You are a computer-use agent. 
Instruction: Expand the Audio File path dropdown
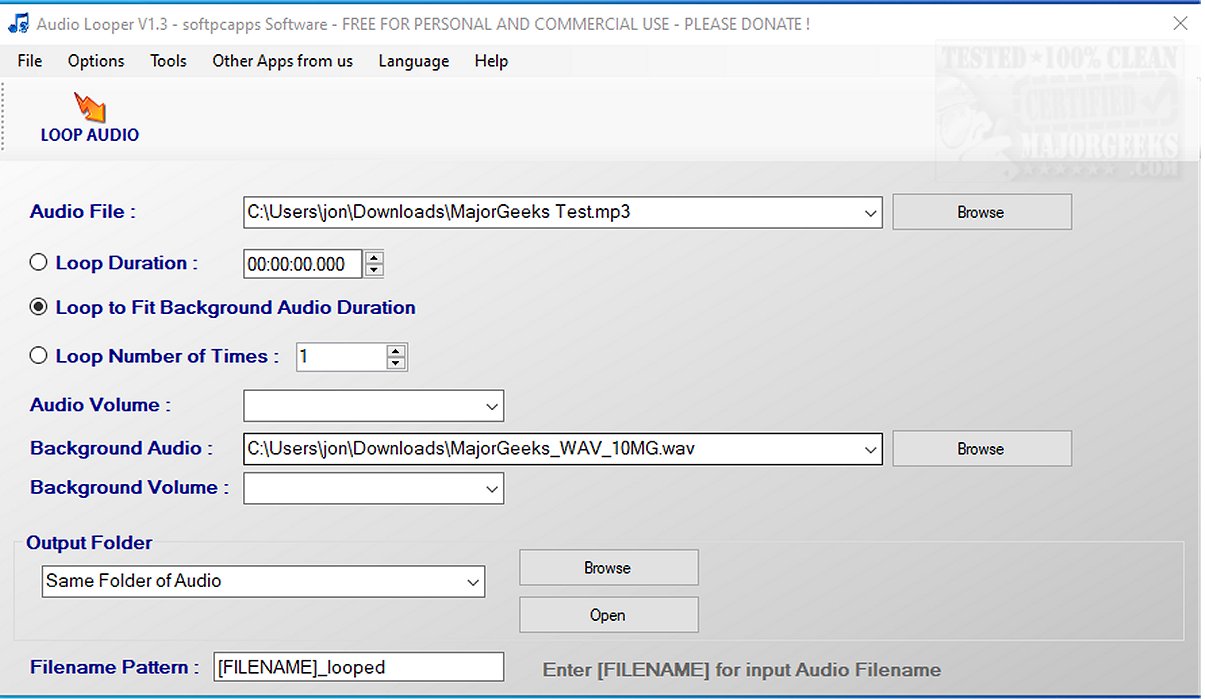tap(870, 213)
